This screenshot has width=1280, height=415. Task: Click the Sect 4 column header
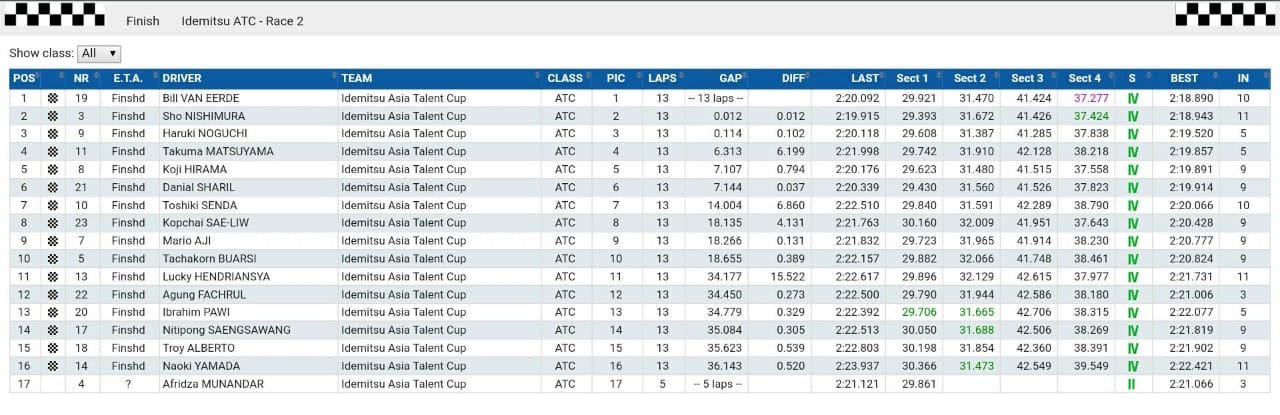click(1085, 78)
